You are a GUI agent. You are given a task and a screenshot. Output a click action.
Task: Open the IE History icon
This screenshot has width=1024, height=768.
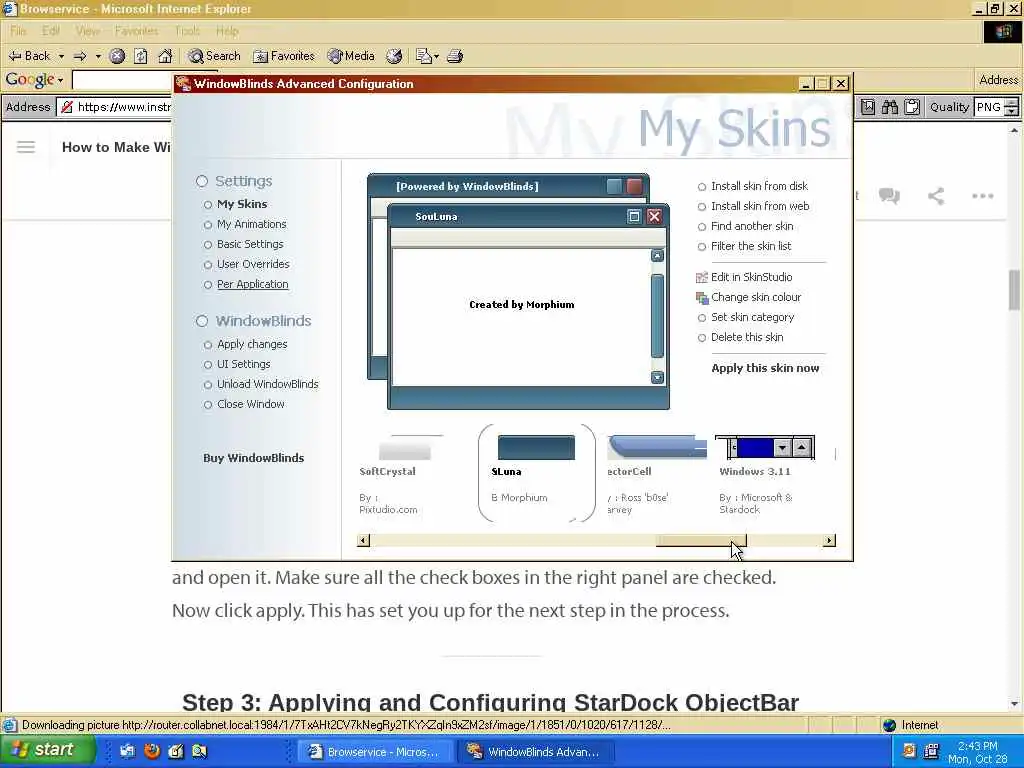(x=394, y=56)
